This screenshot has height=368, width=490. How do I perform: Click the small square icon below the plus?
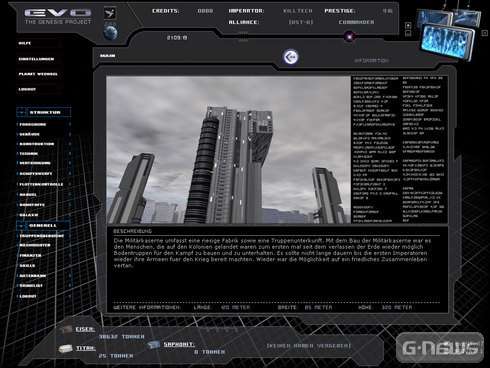pos(408,33)
